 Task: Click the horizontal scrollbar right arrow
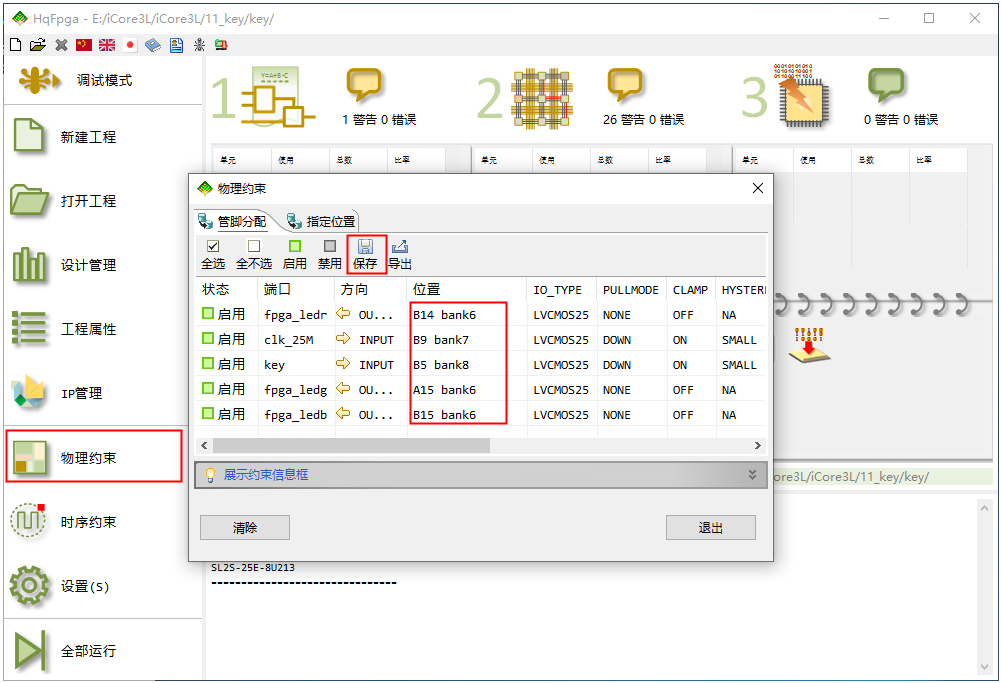click(x=758, y=445)
